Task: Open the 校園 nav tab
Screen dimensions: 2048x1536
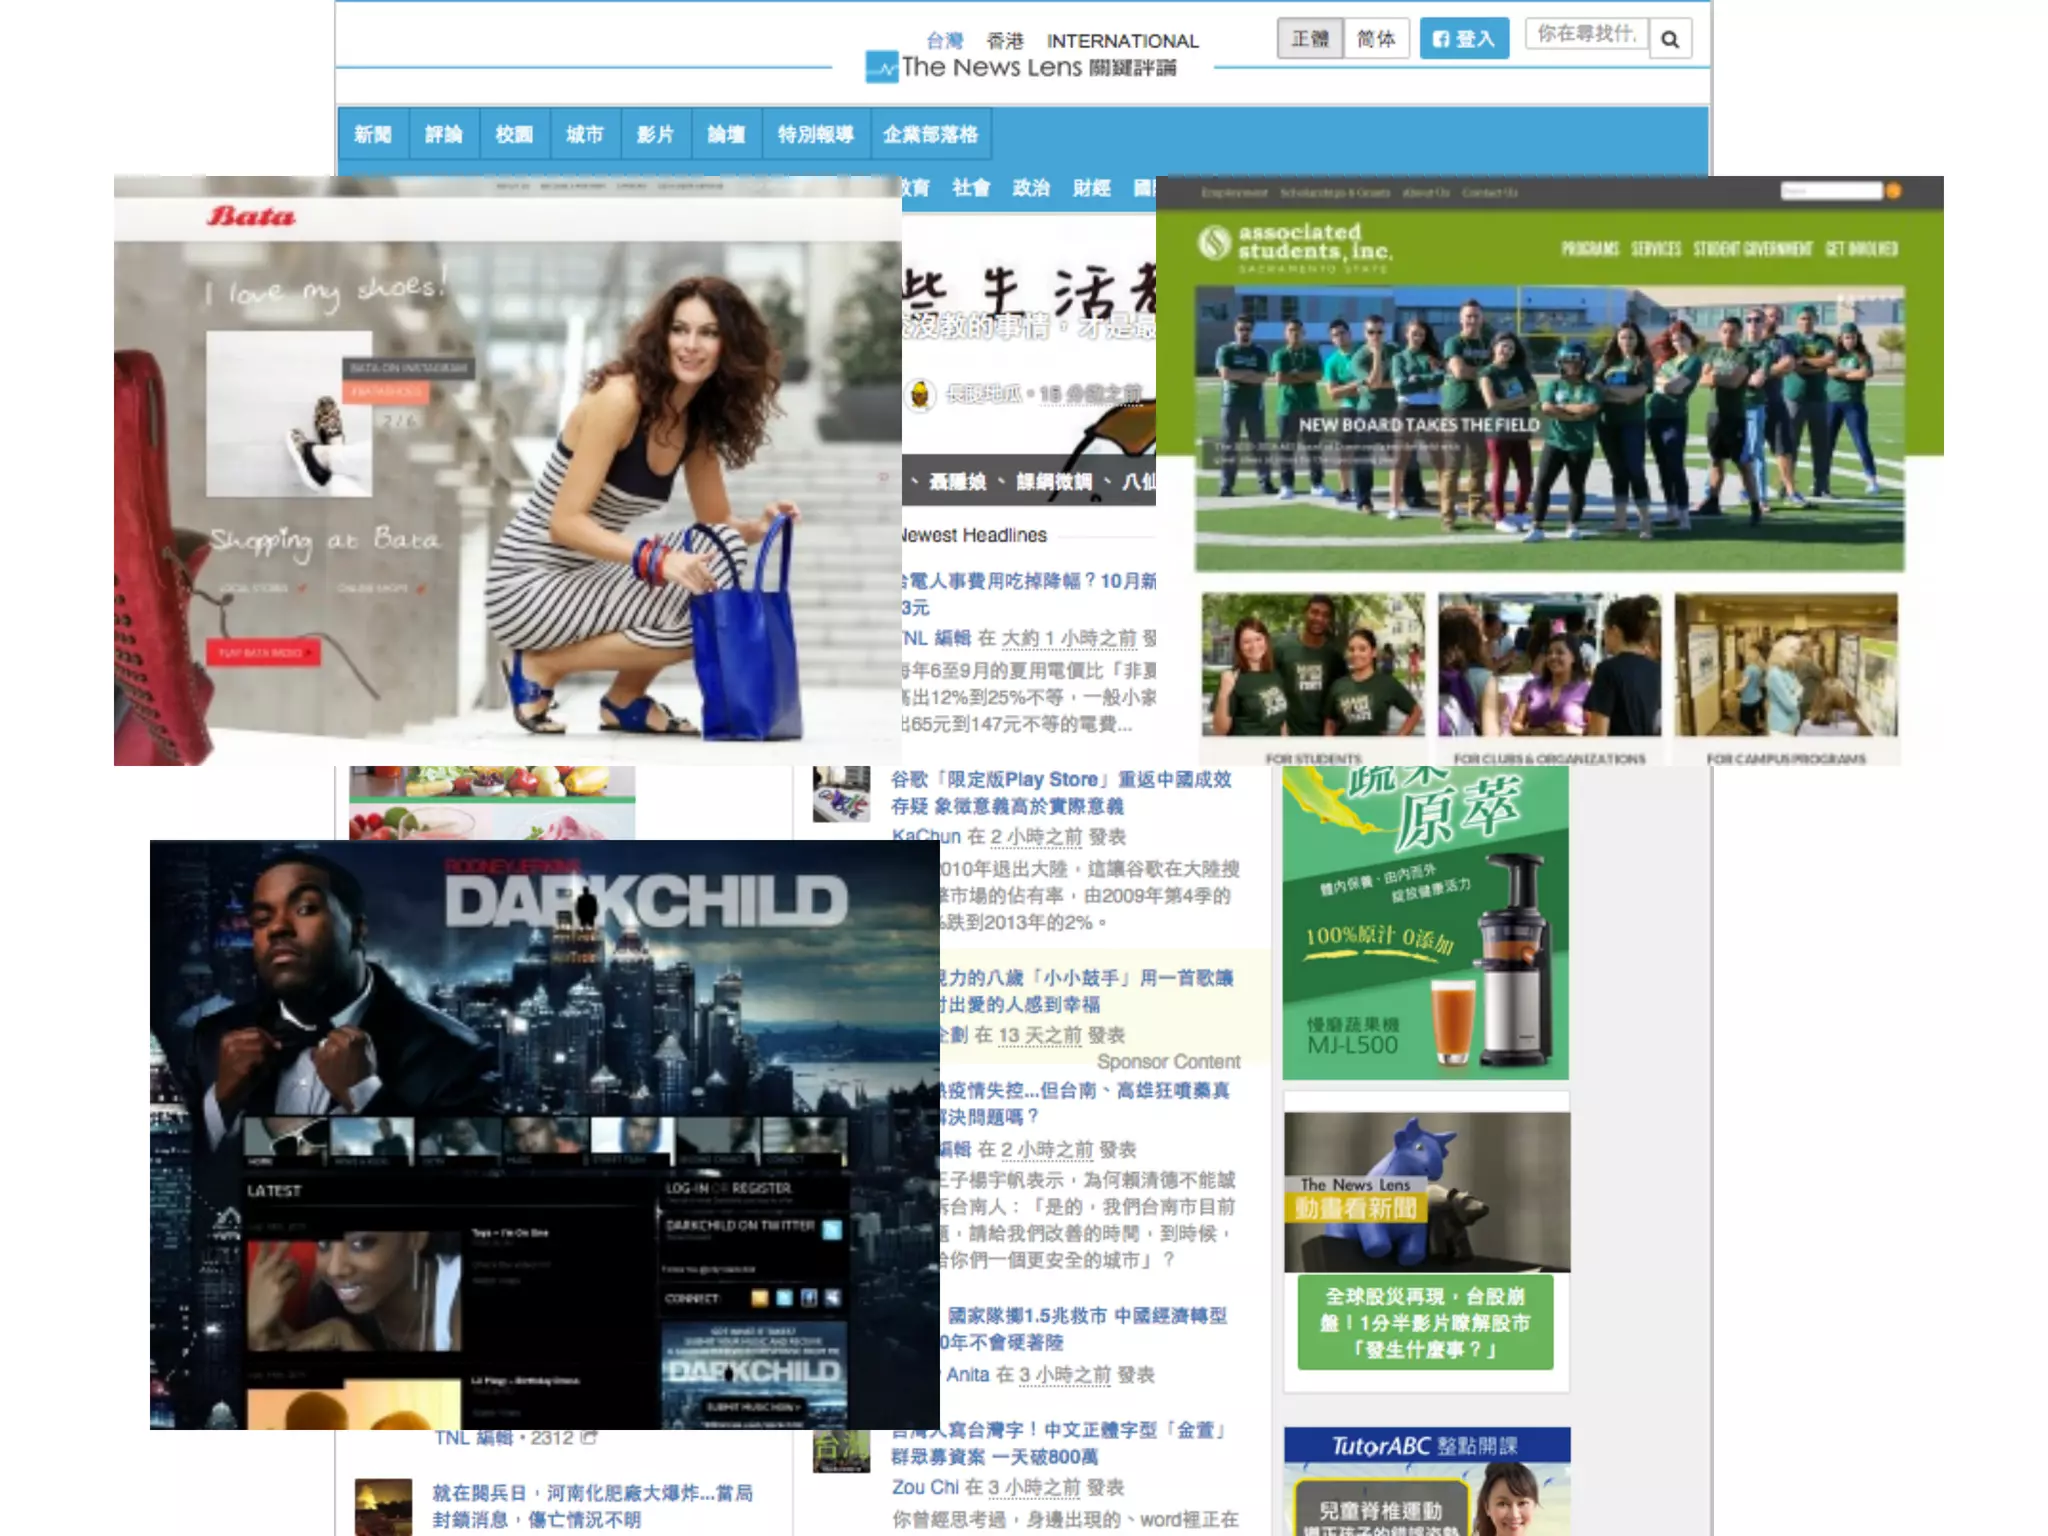Action: pos(514,135)
